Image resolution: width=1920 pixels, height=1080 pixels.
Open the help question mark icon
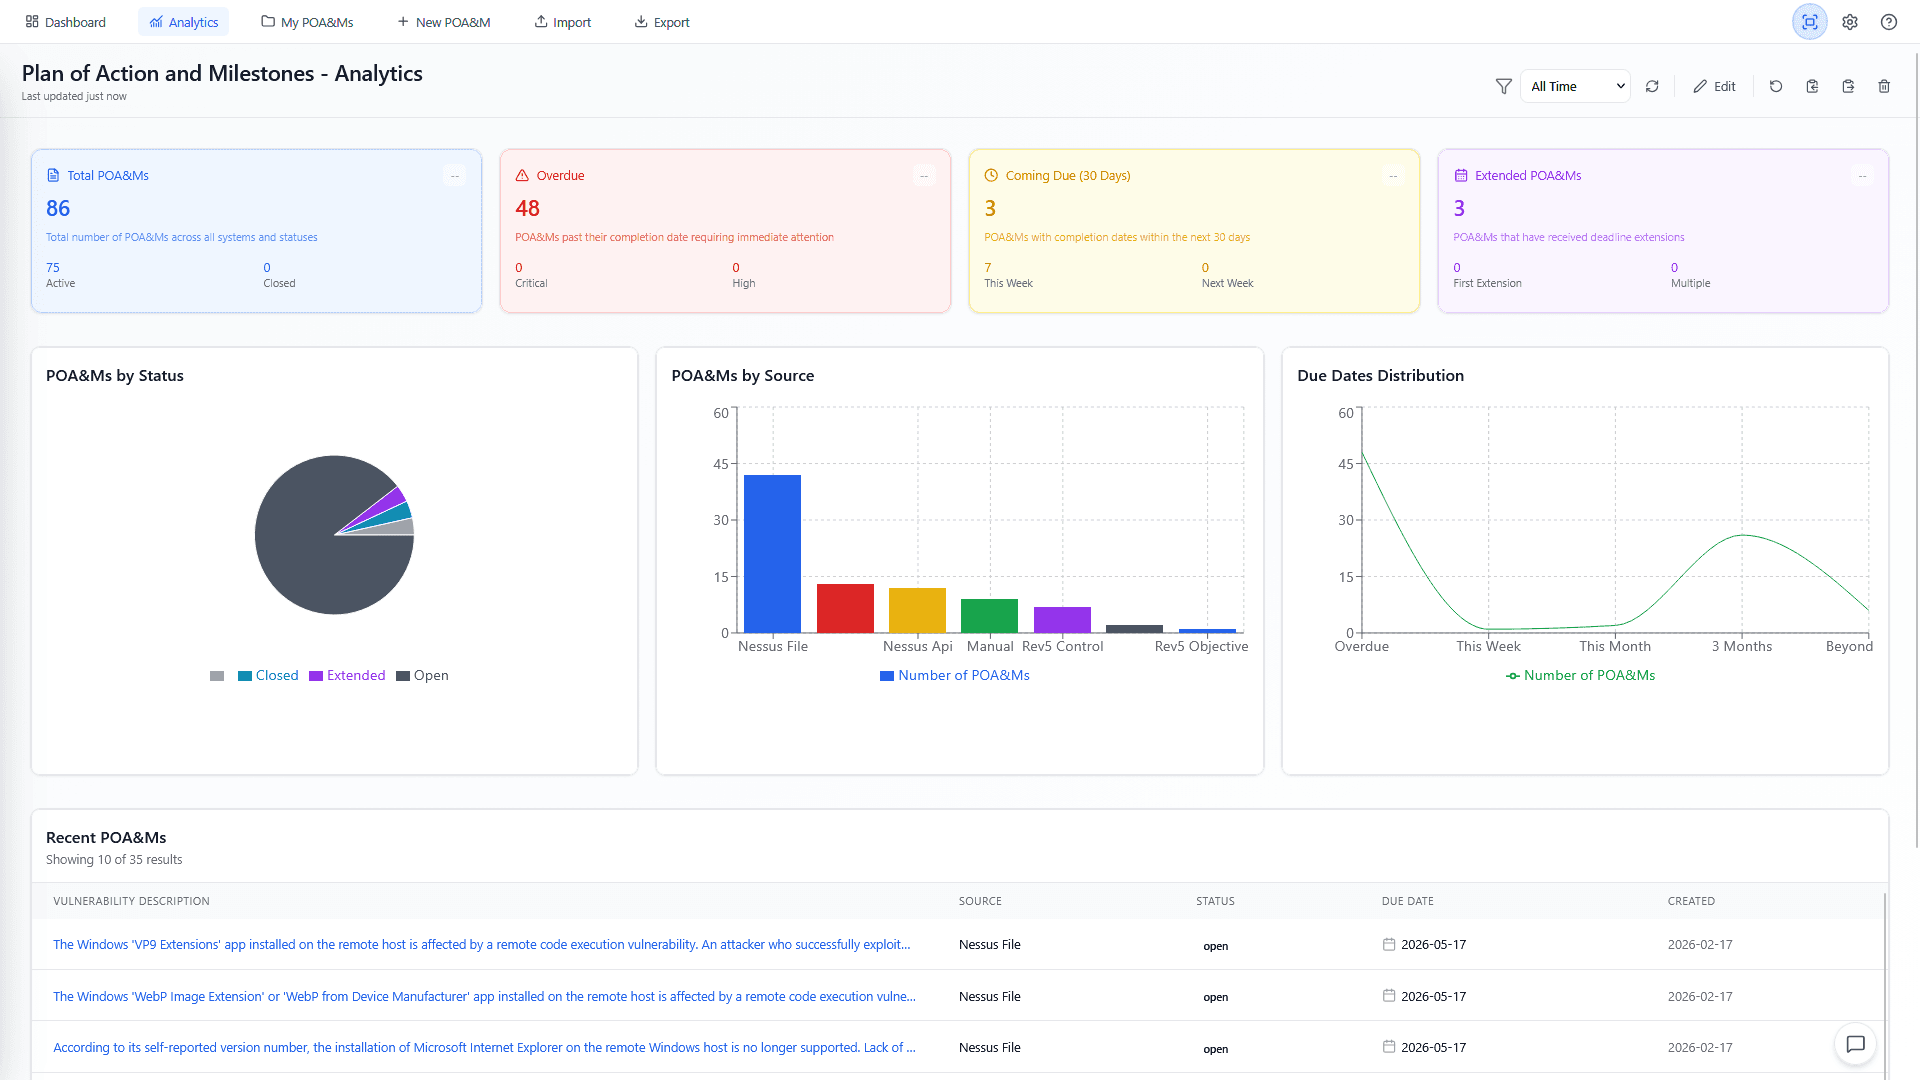click(x=1889, y=21)
